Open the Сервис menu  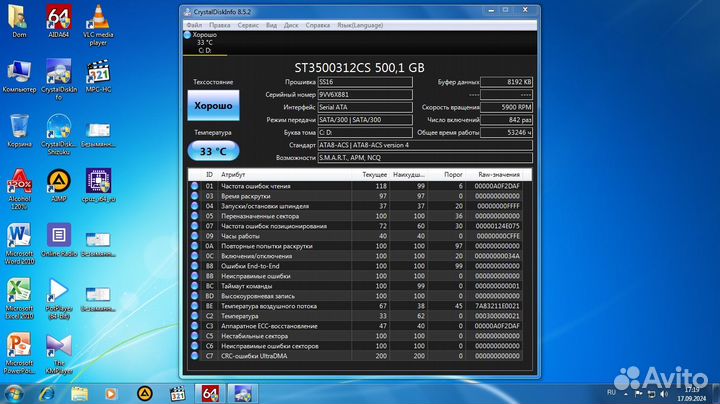pyautogui.click(x=248, y=25)
